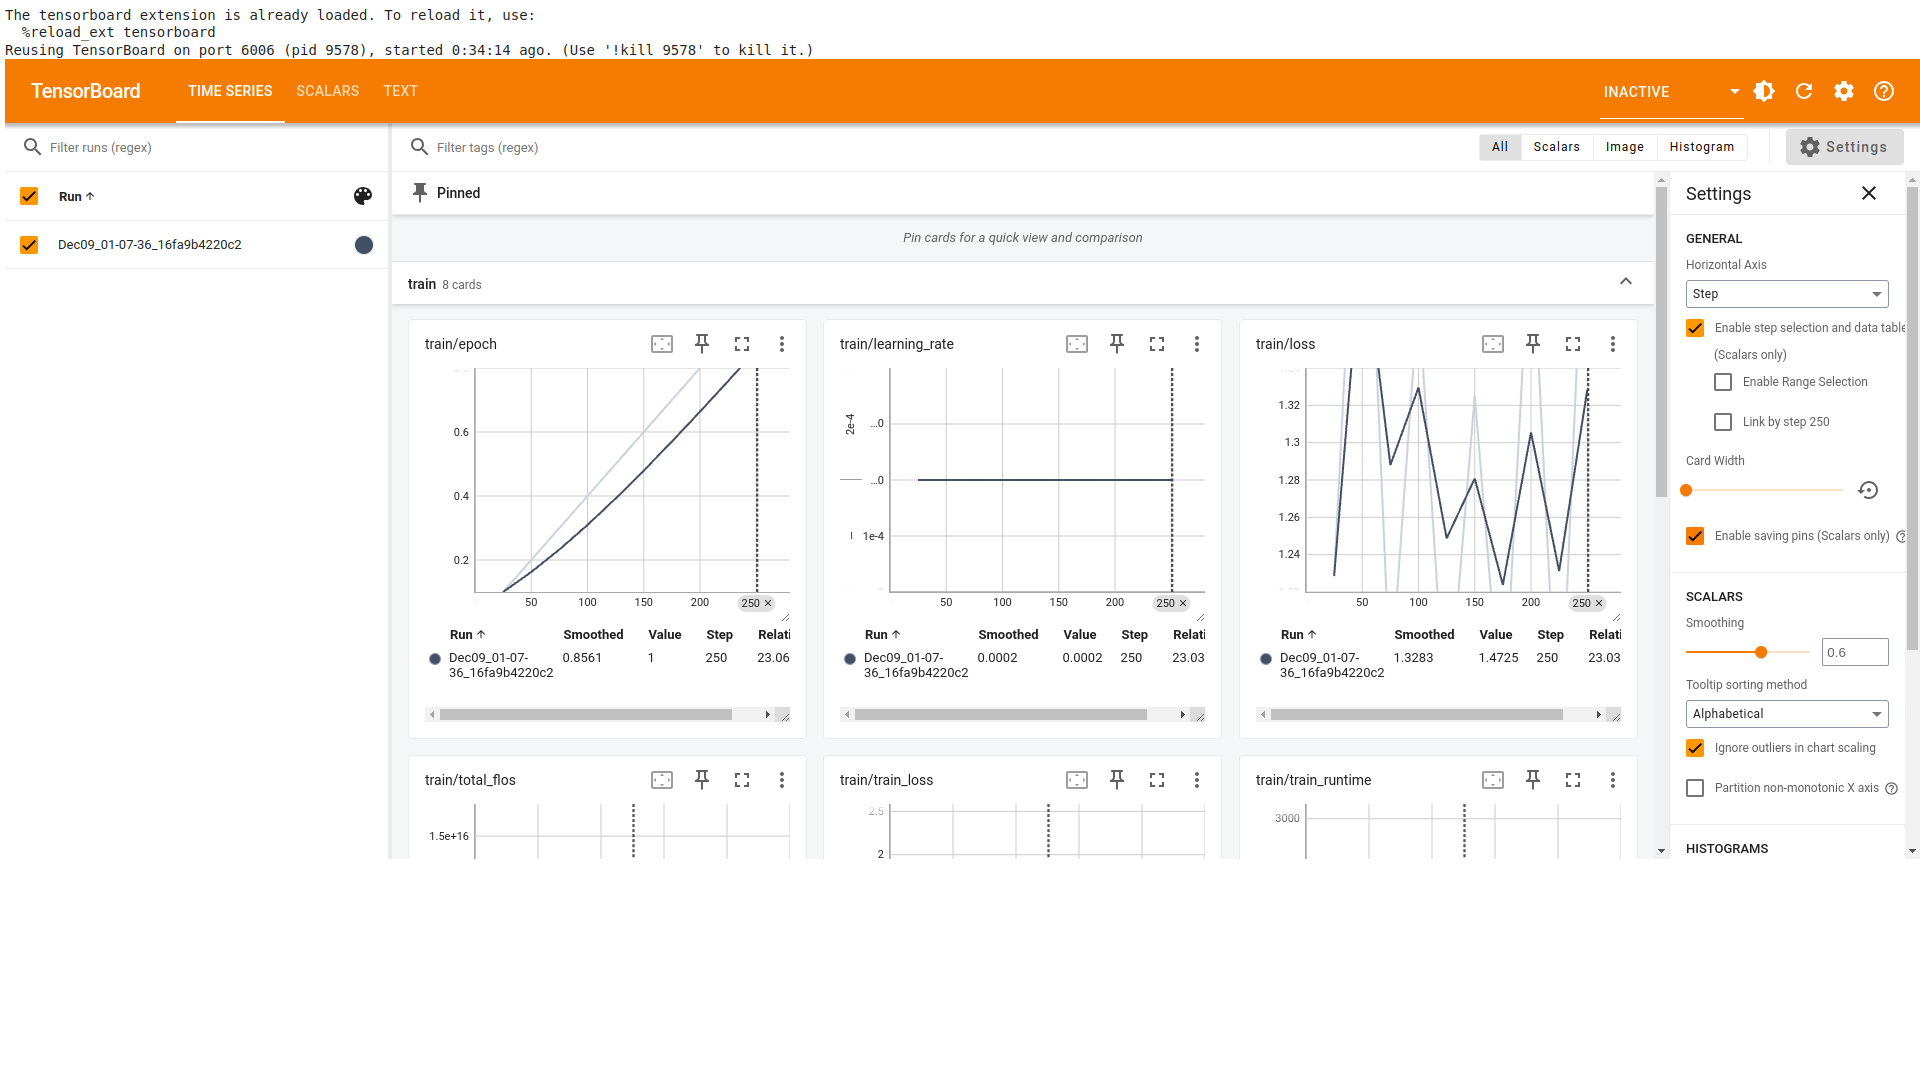Pin the train/epoch card

pyautogui.click(x=702, y=344)
